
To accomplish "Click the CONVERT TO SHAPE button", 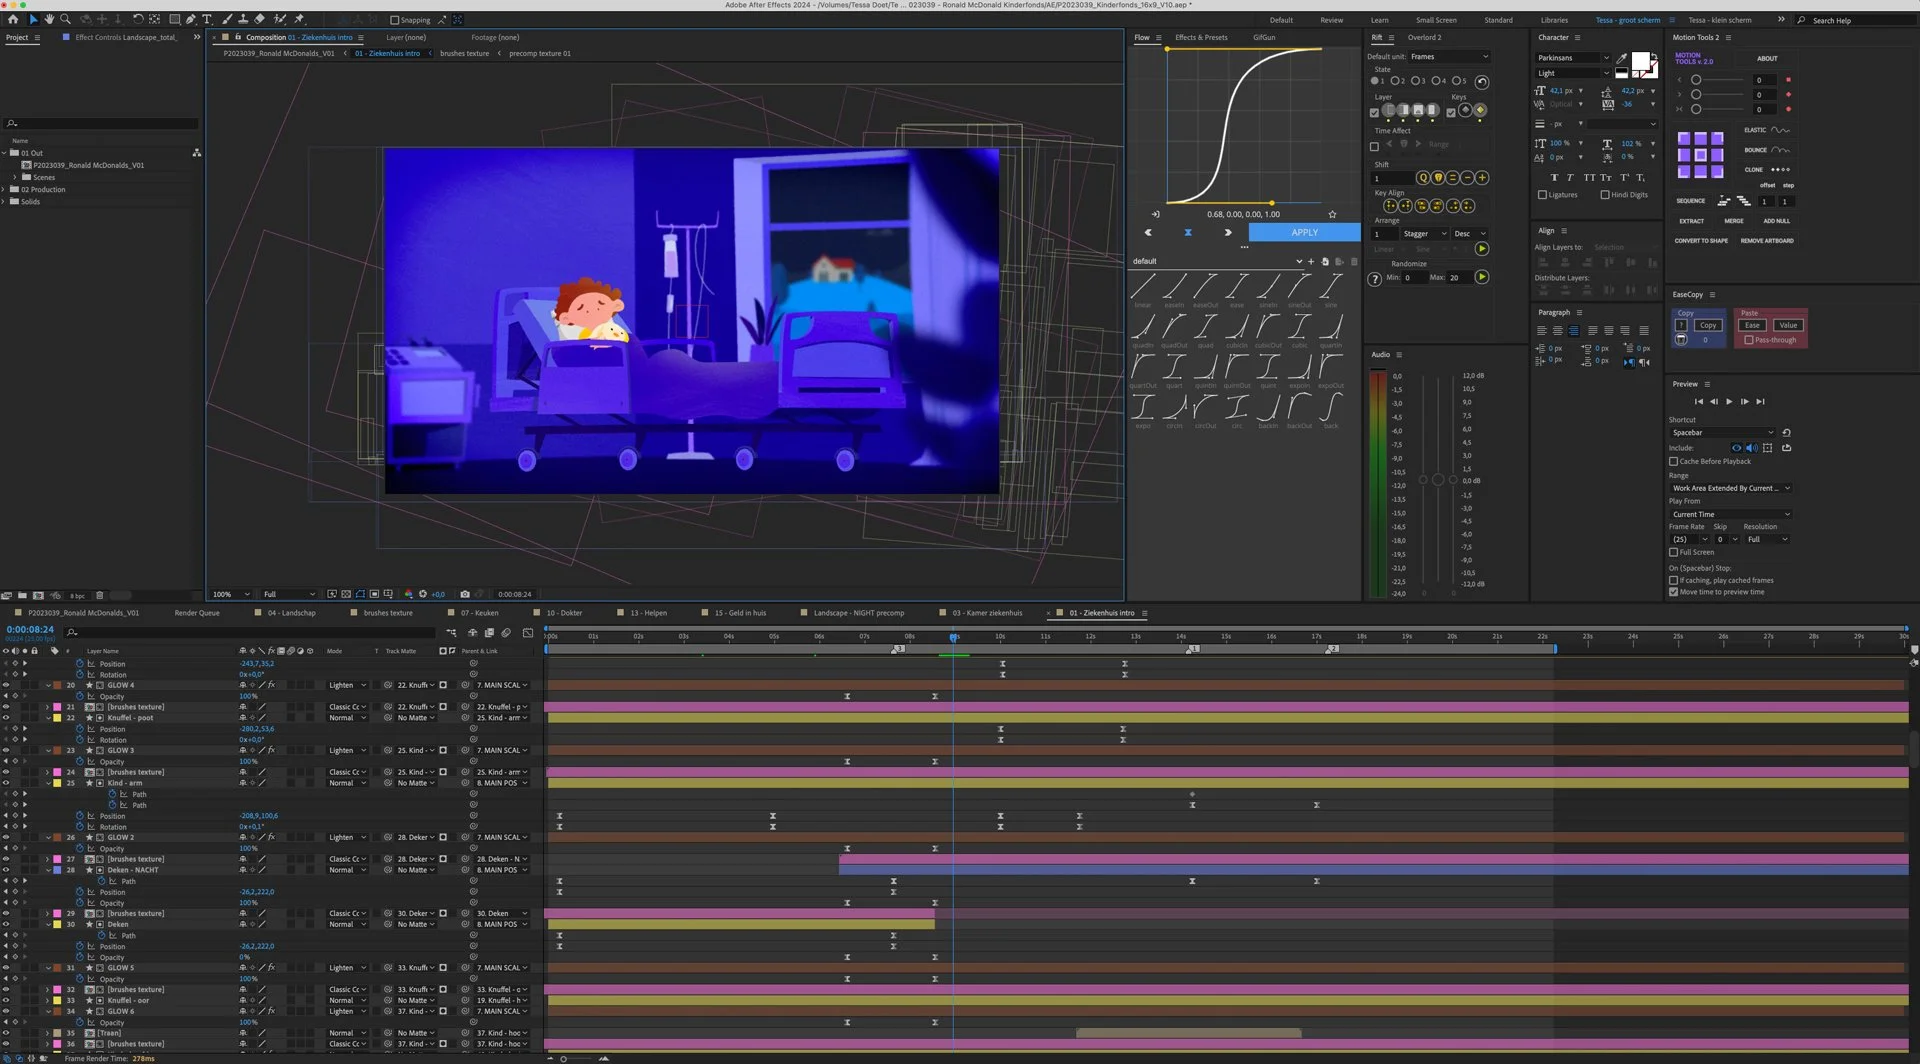I will click(x=1701, y=241).
